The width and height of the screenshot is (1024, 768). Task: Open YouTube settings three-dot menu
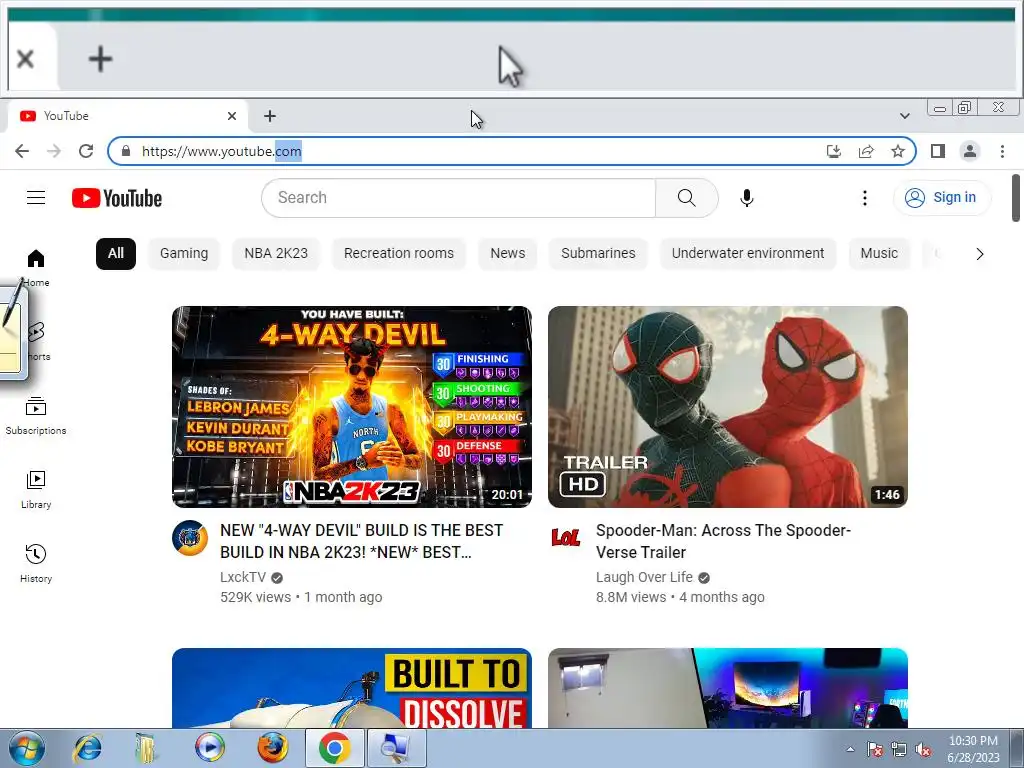[865, 198]
